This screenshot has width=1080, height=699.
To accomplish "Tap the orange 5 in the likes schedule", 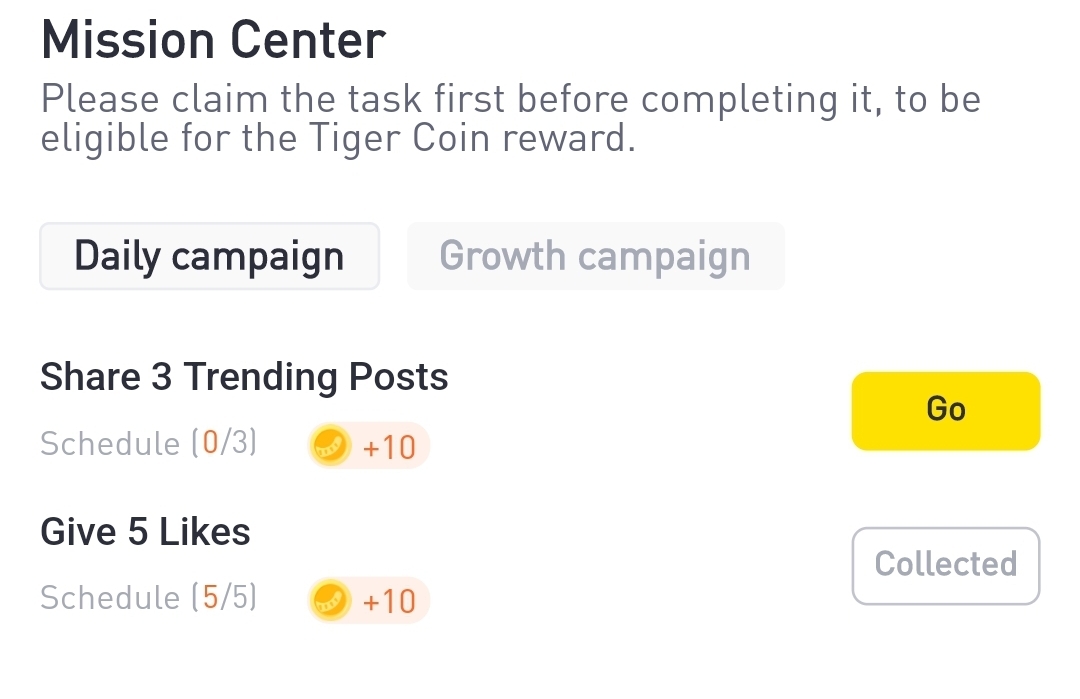I will point(210,598).
